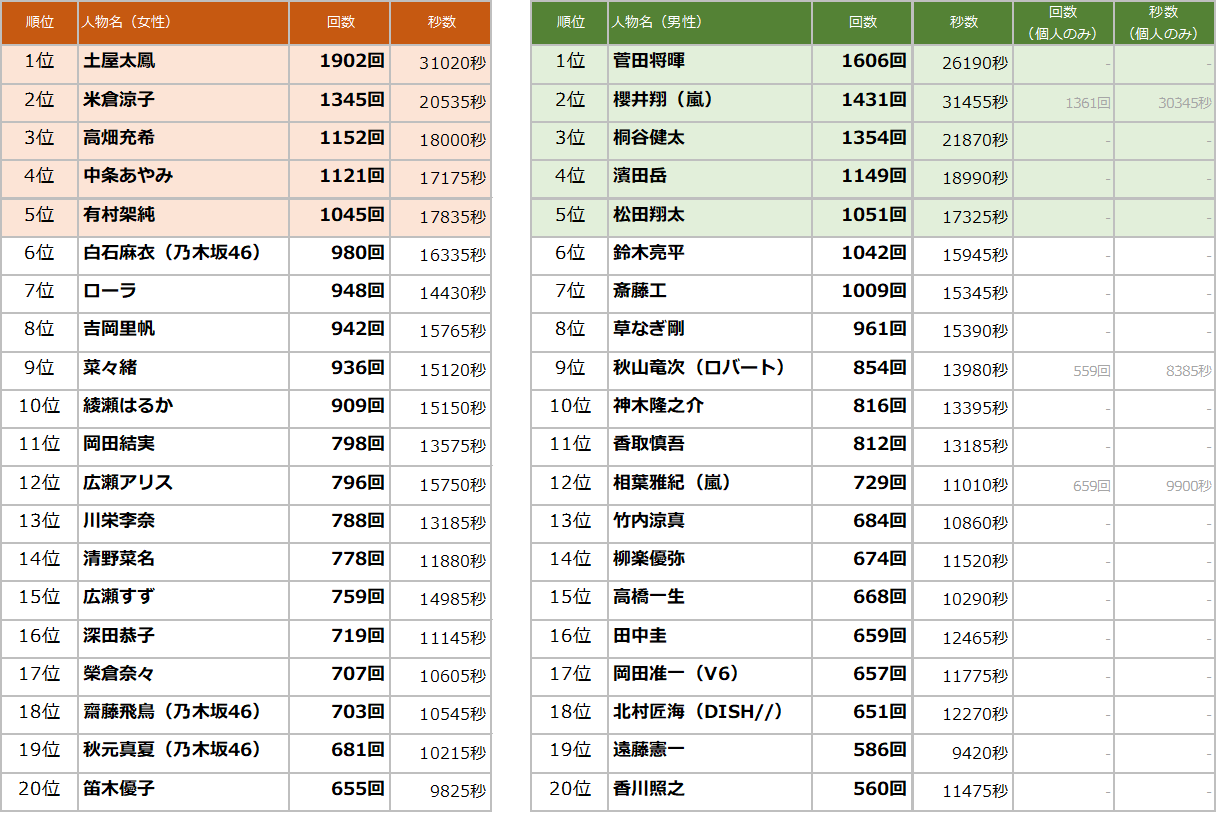Click the 30345秒 individual seconds cell
The image size is (1217, 813).
[x=1164, y=102]
